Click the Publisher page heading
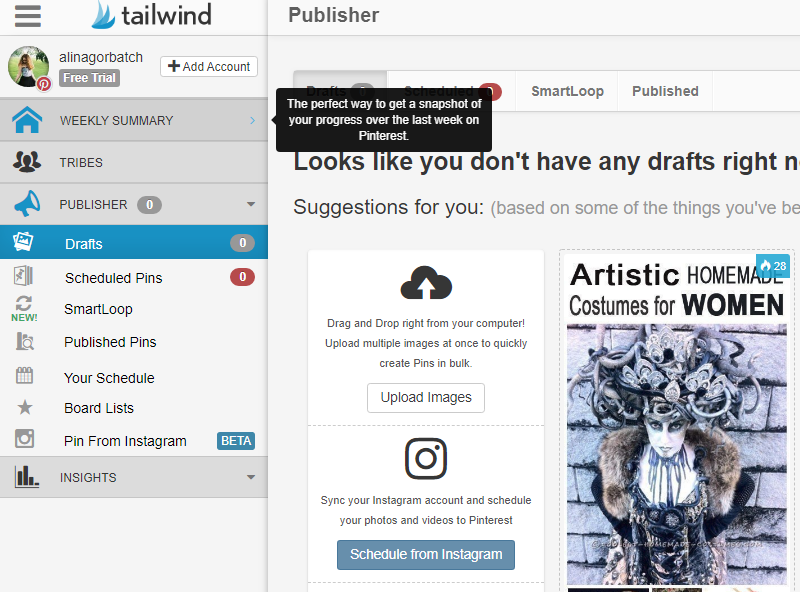800x592 pixels. pos(334,15)
